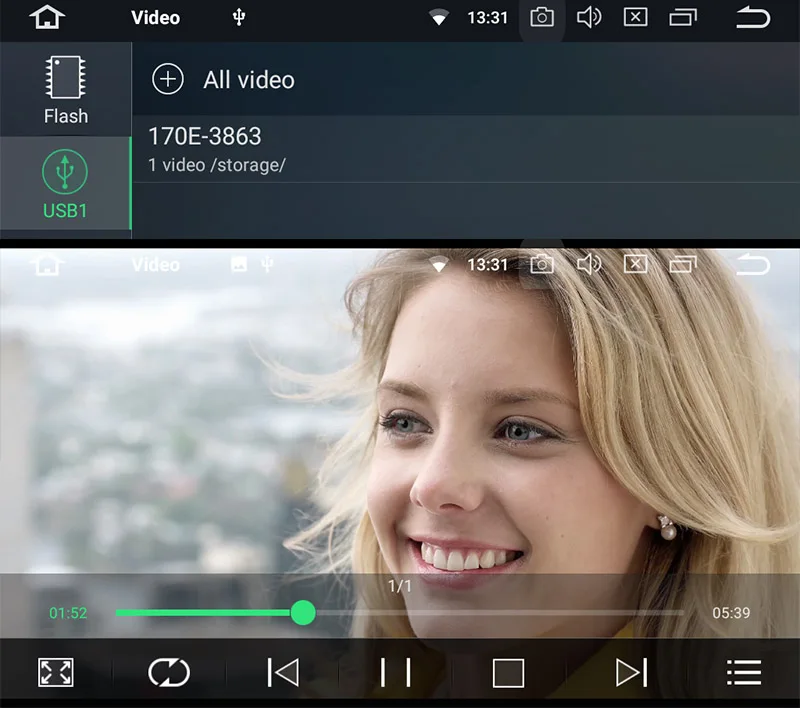Toggle repeat playback mode
The image size is (800, 708).
pyautogui.click(x=169, y=672)
